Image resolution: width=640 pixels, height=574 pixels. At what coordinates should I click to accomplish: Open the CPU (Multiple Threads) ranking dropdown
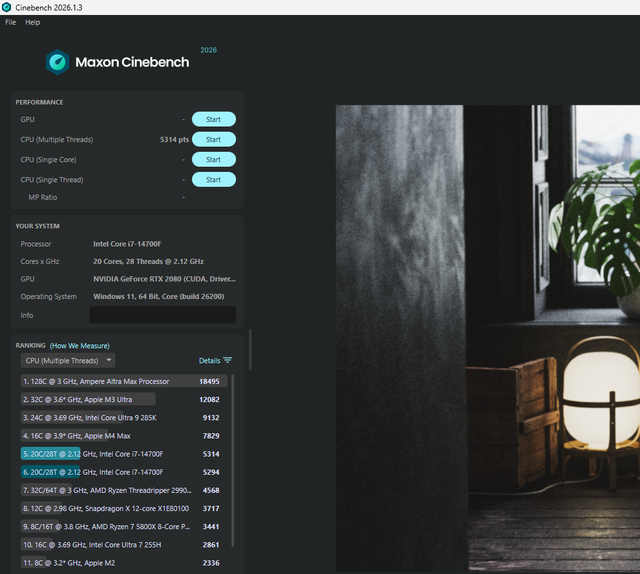tap(68, 360)
